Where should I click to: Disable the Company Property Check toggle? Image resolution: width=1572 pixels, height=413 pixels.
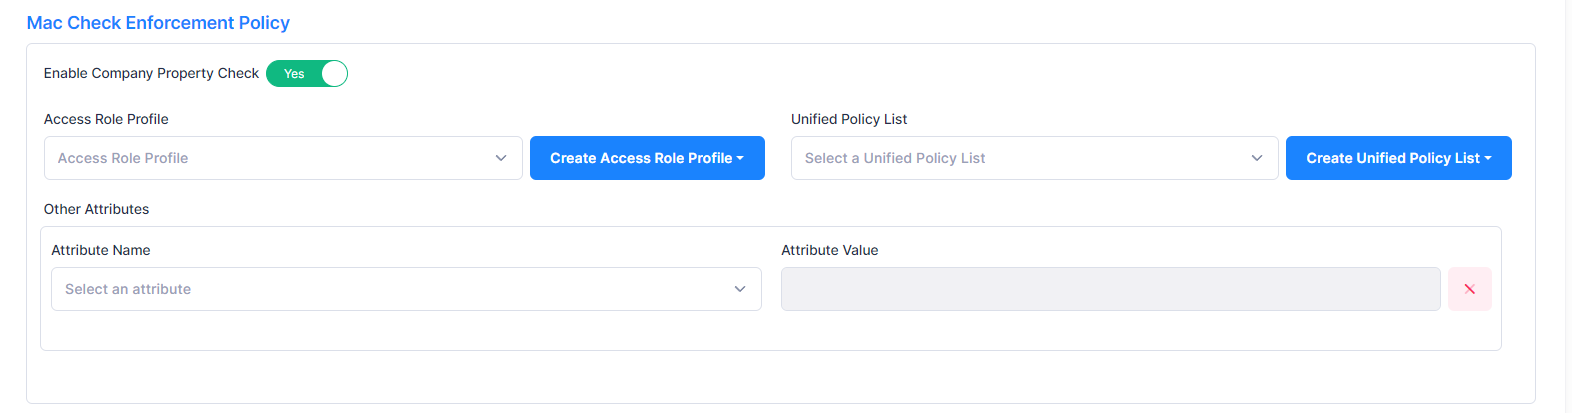pos(307,74)
